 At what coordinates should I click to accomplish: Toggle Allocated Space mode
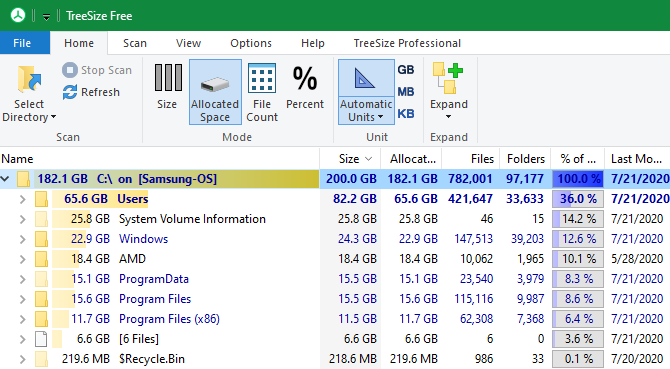coord(215,92)
